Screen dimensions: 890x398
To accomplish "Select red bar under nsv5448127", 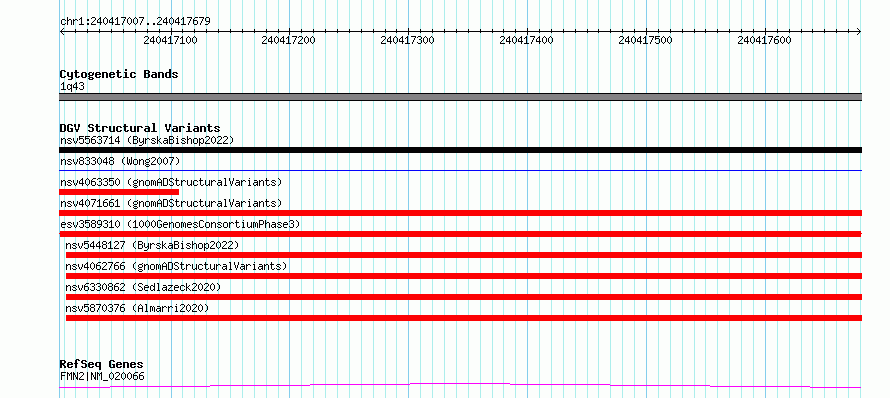I will [464, 255].
